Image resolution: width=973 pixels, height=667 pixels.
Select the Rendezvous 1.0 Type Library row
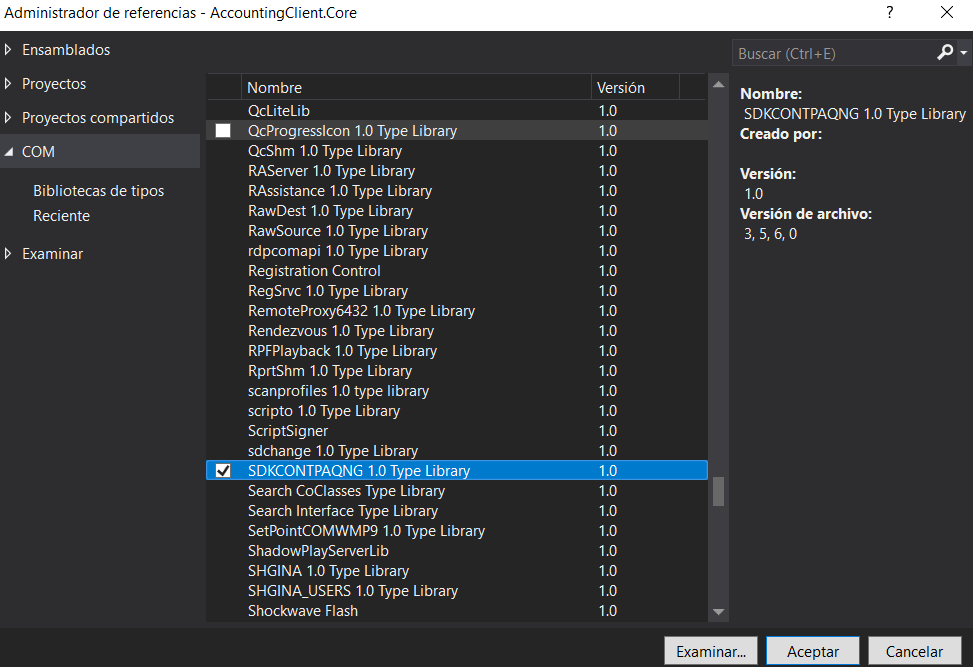click(457, 331)
